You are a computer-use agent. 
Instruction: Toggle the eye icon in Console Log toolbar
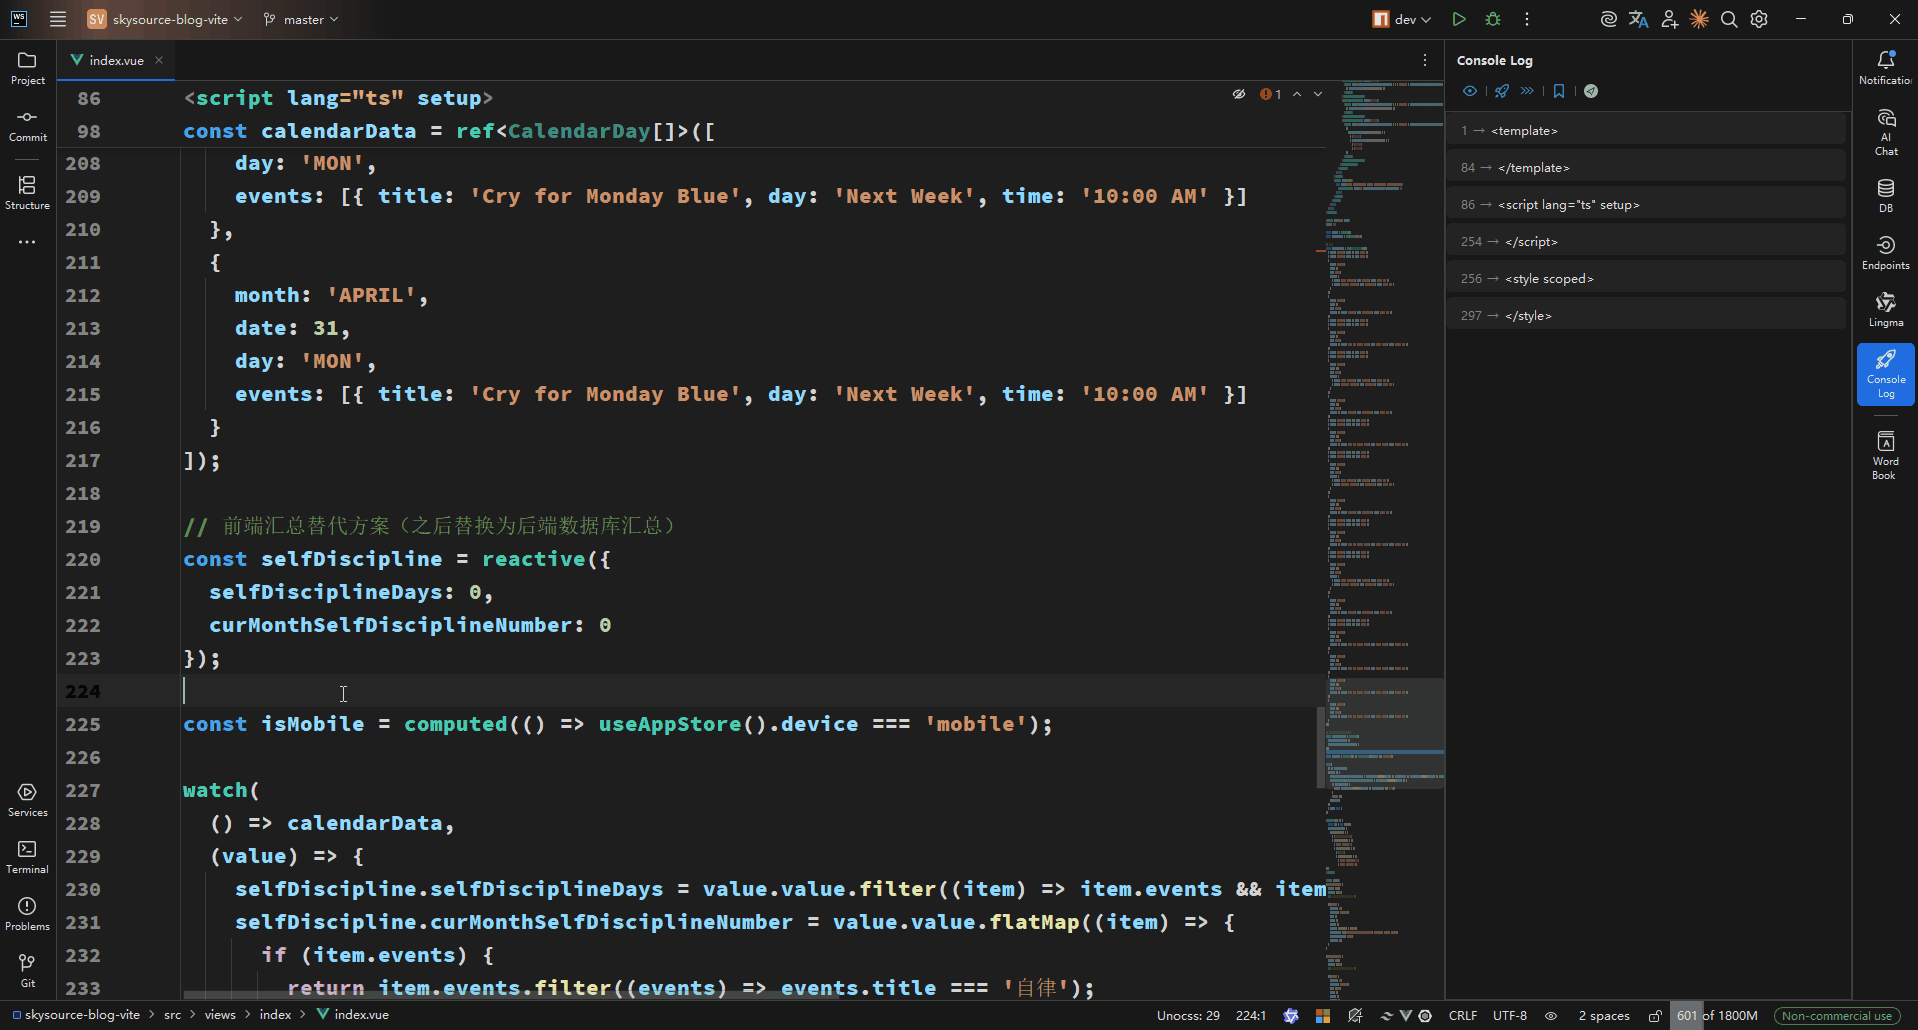click(1469, 91)
